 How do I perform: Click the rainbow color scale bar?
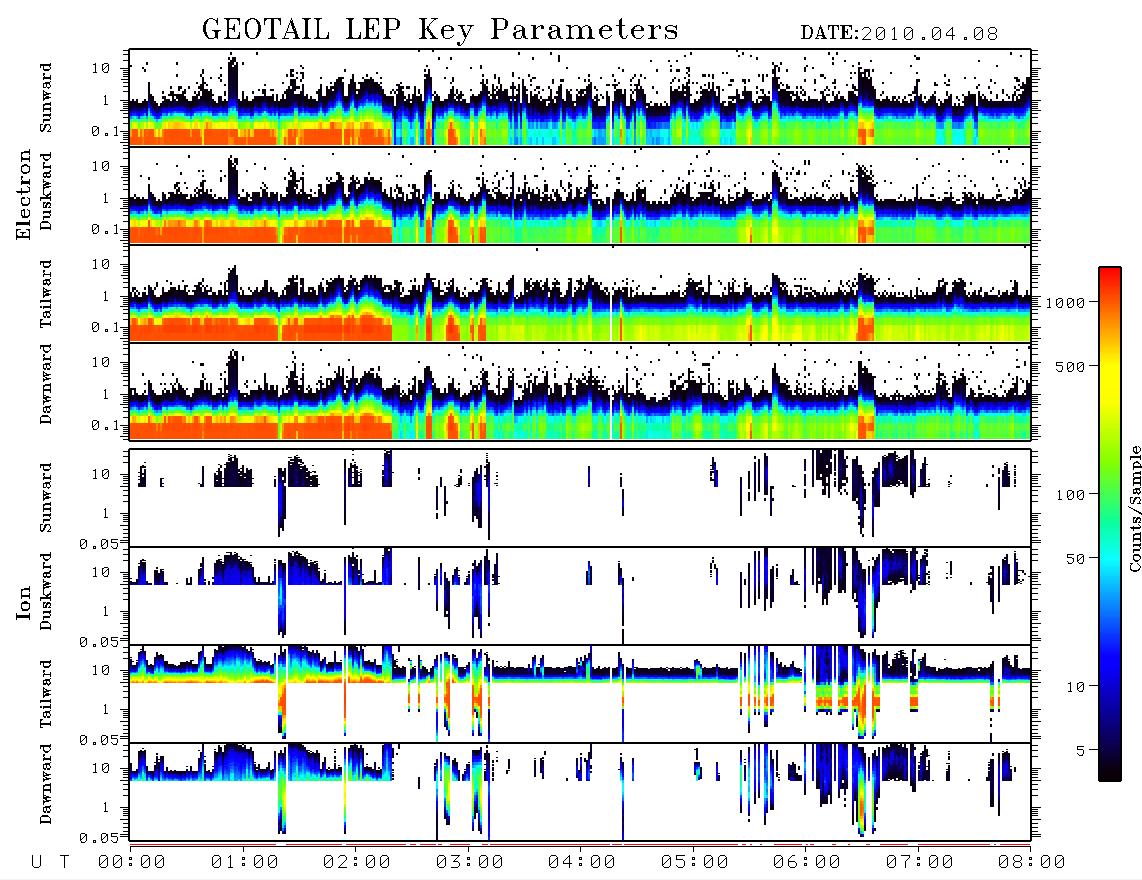[x=1110, y=525]
